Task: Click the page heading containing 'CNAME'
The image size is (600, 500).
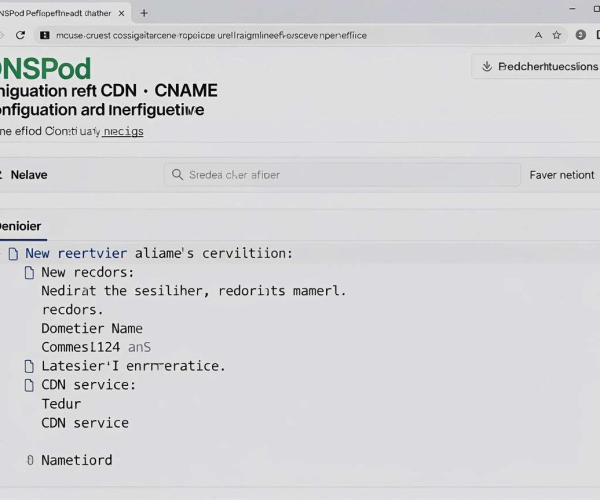Action: (109, 100)
